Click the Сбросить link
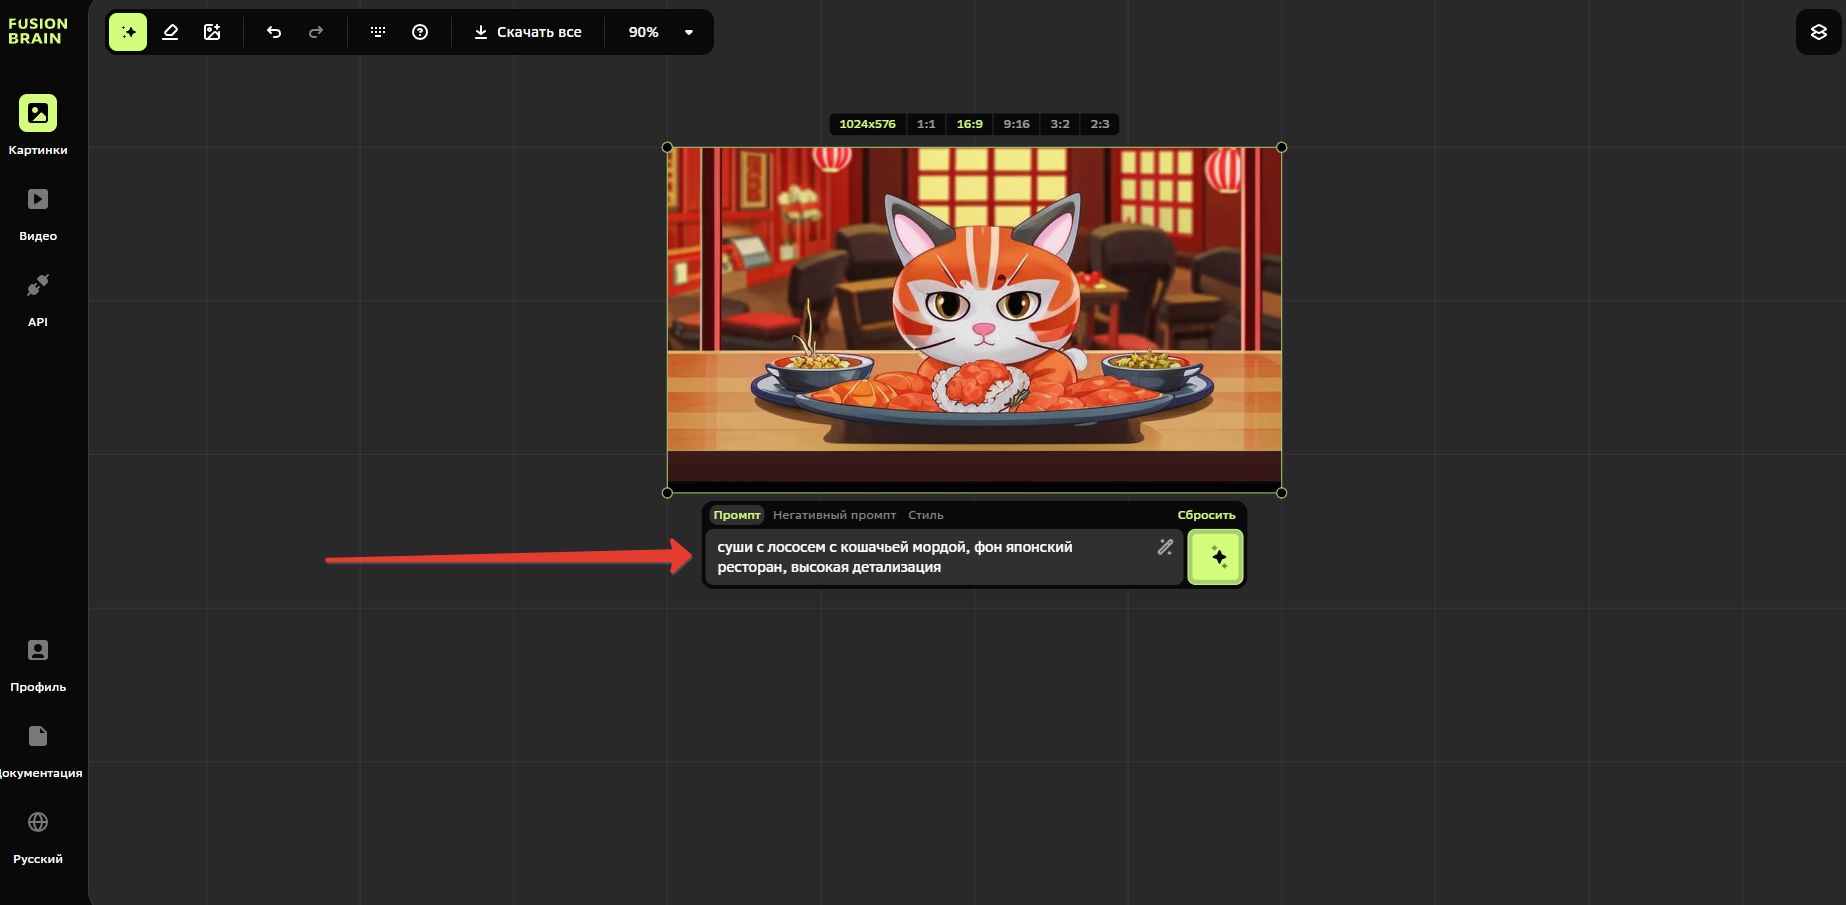 click(1206, 515)
